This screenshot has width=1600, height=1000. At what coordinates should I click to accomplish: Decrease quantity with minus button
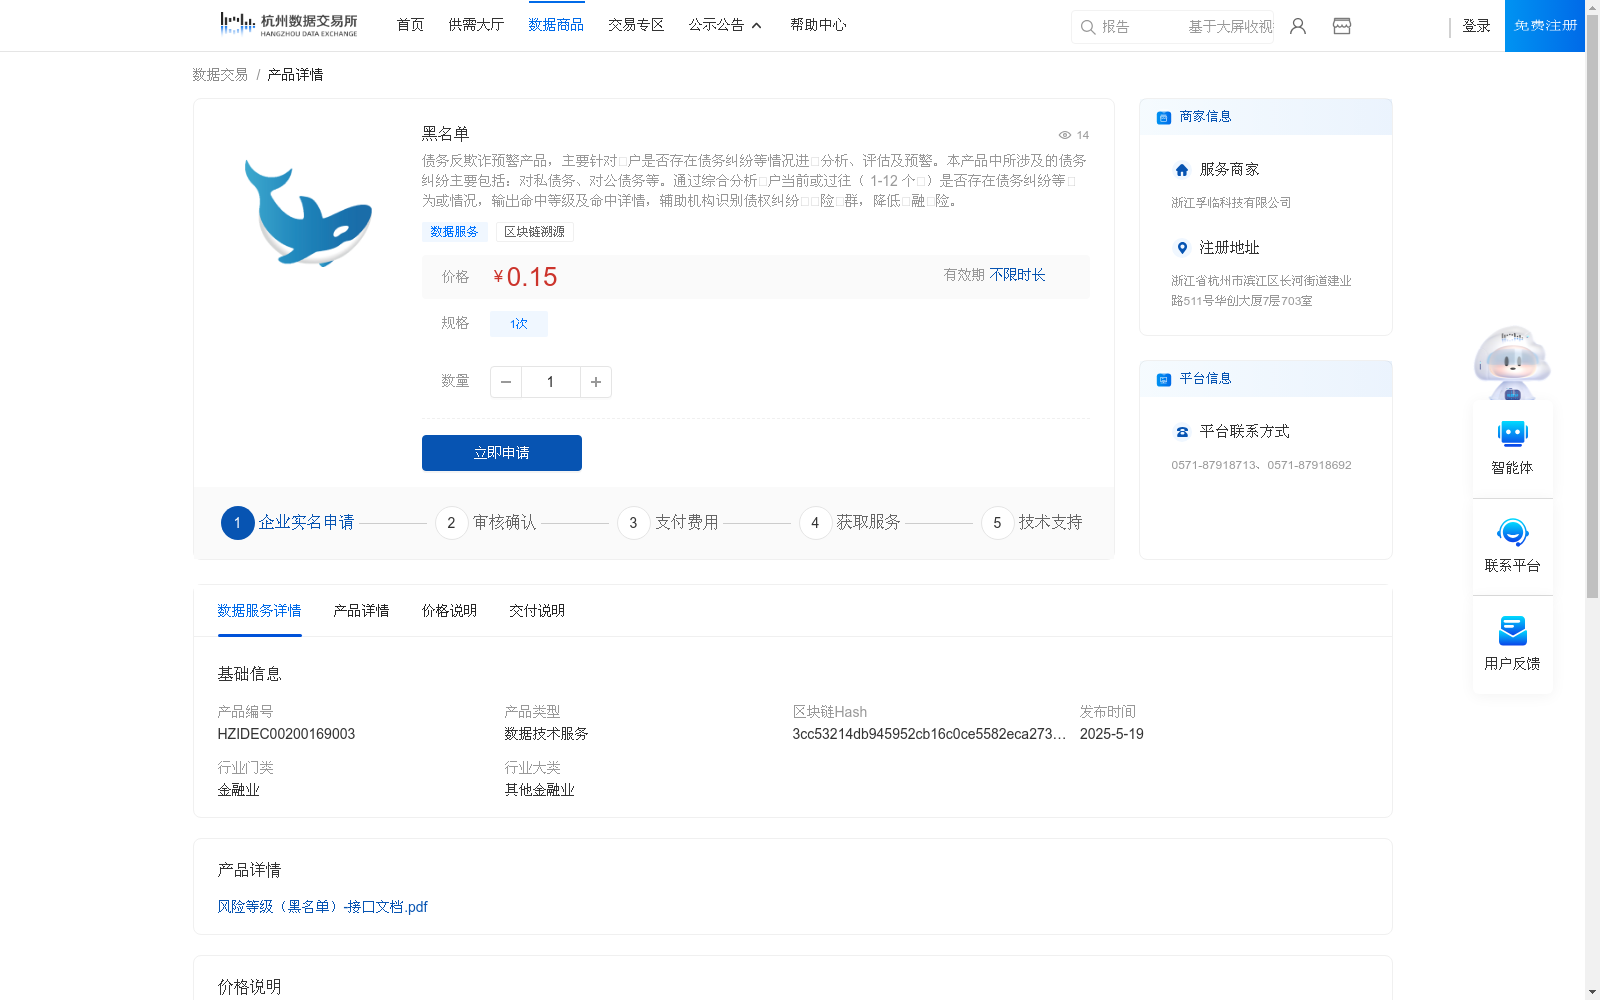click(506, 382)
